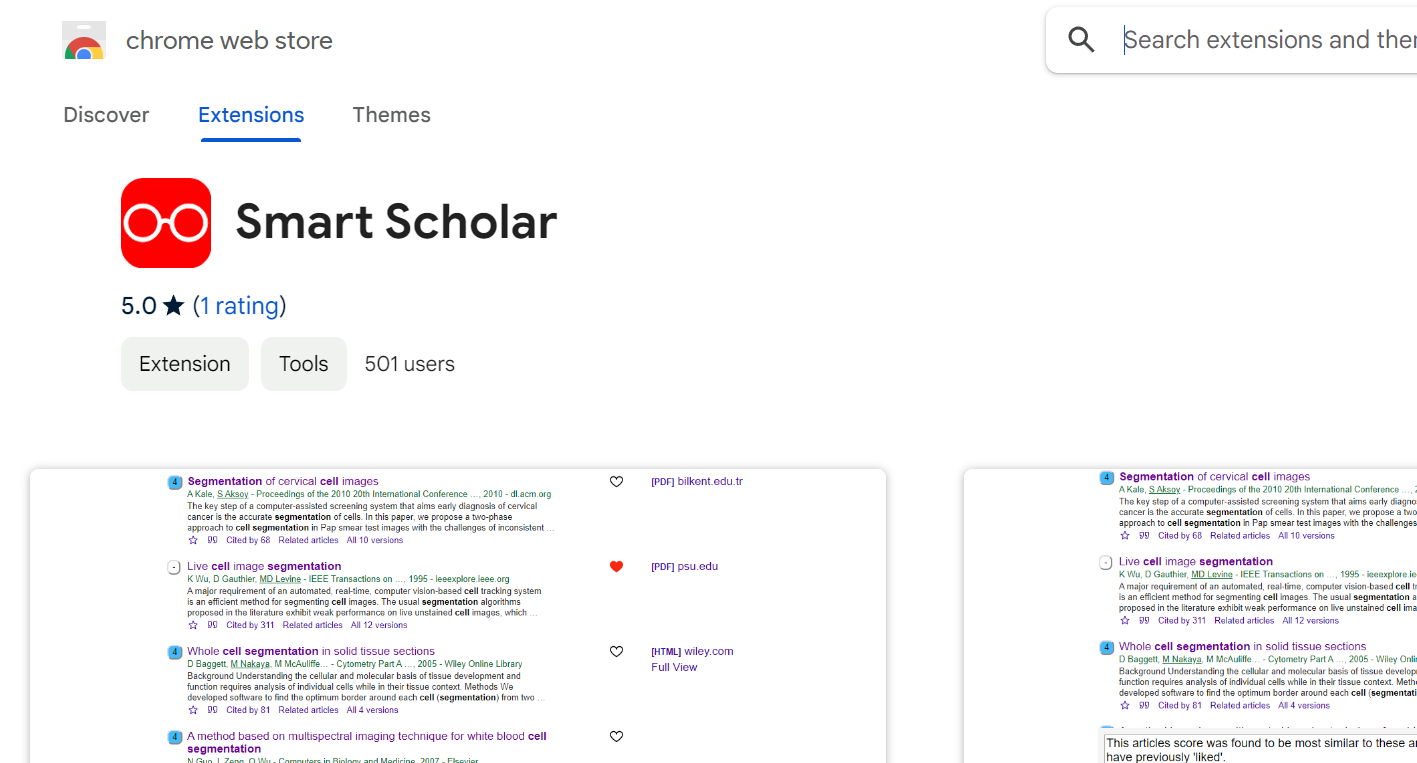Toggle the red heart next to the psu.edu result

tap(616, 567)
